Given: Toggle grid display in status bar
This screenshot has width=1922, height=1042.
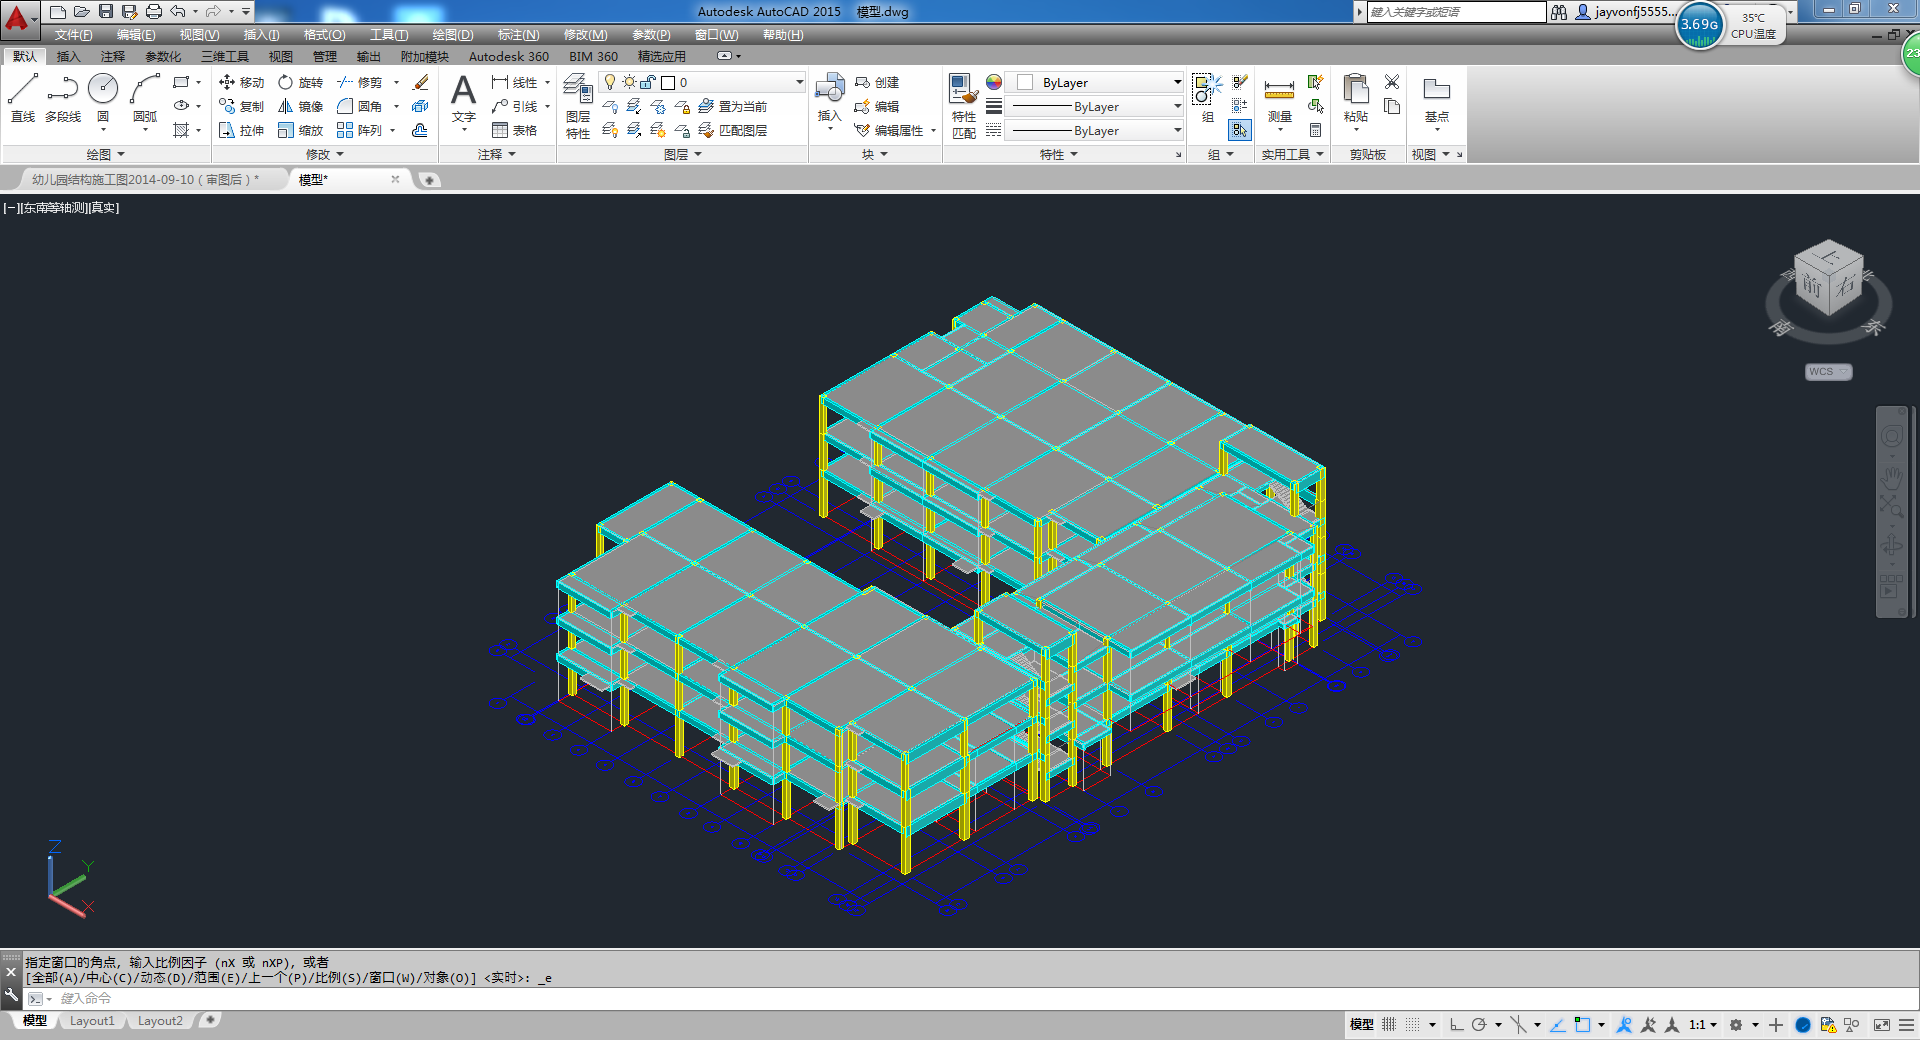Looking at the screenshot, I should [1389, 1025].
